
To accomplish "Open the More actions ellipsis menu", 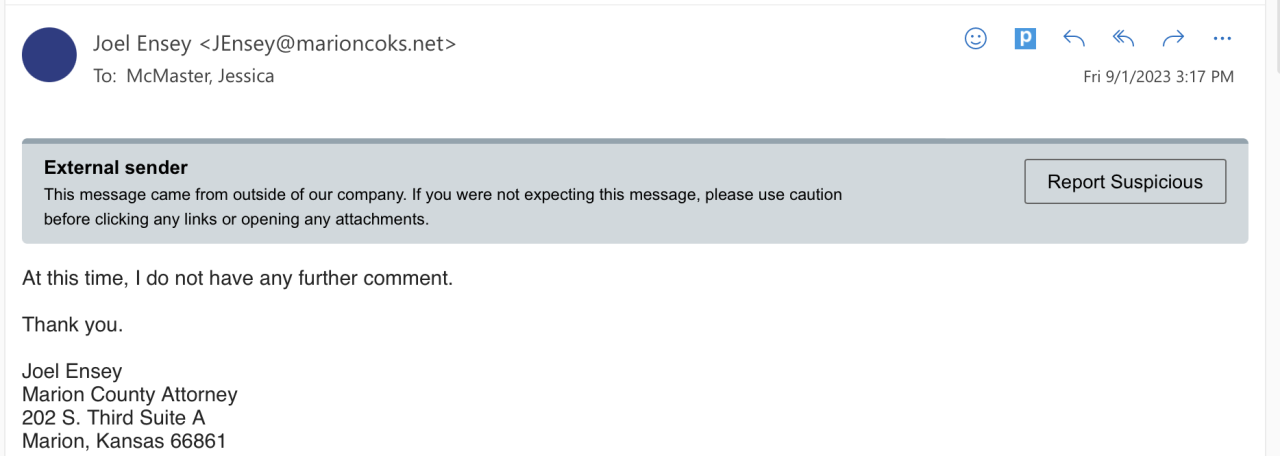I will [x=1221, y=39].
